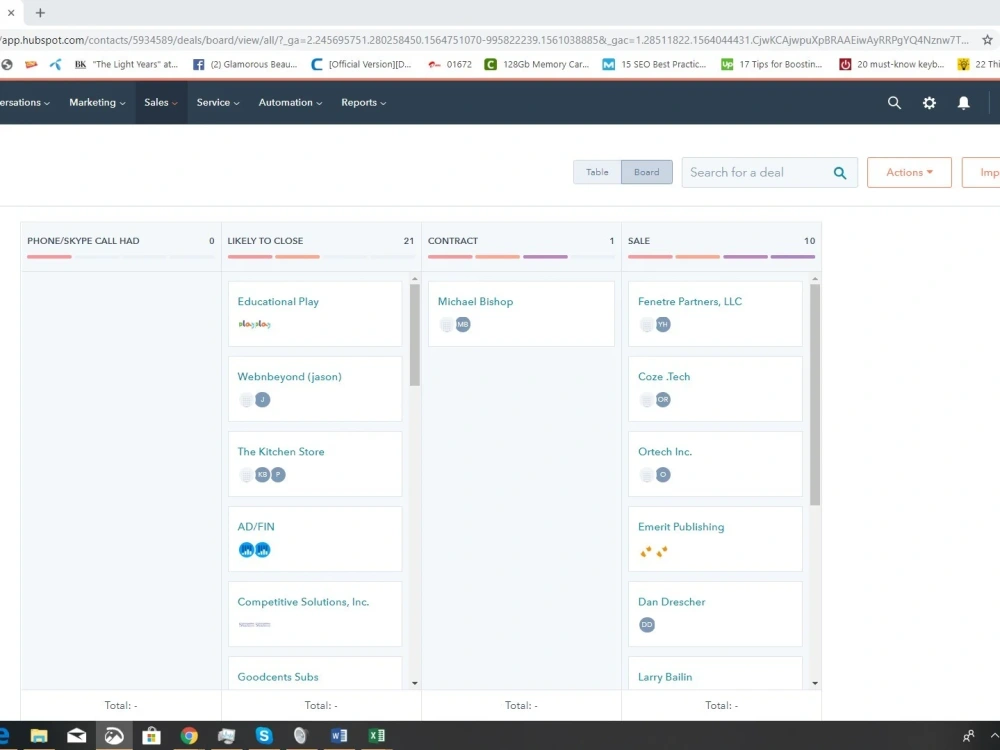Click the KB avatar on The Kitchen Store card
Screen dimensions: 1000x750
coord(262,475)
